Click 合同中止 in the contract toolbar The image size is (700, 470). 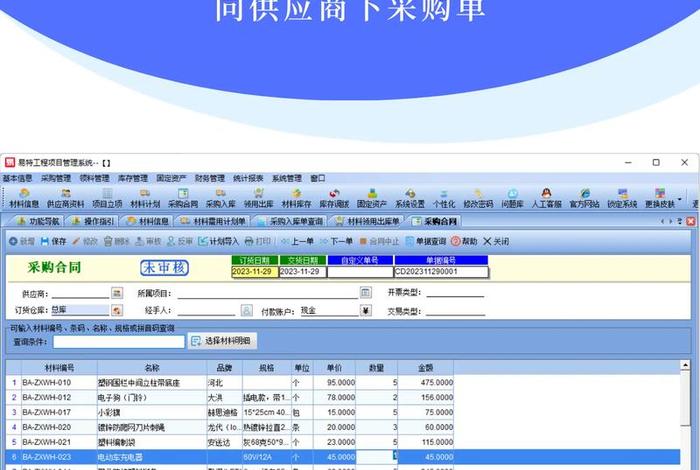379,241
